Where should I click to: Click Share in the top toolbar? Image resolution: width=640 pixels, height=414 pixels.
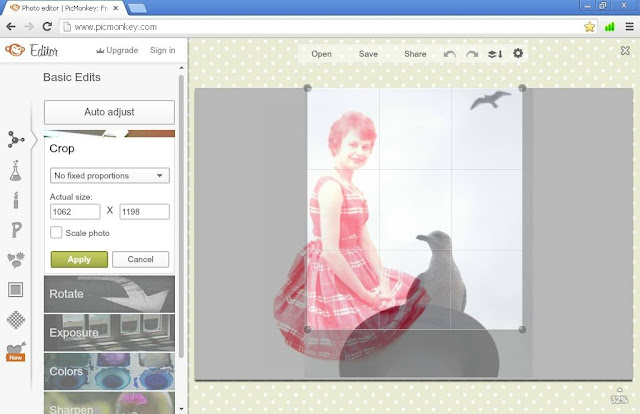tap(415, 54)
